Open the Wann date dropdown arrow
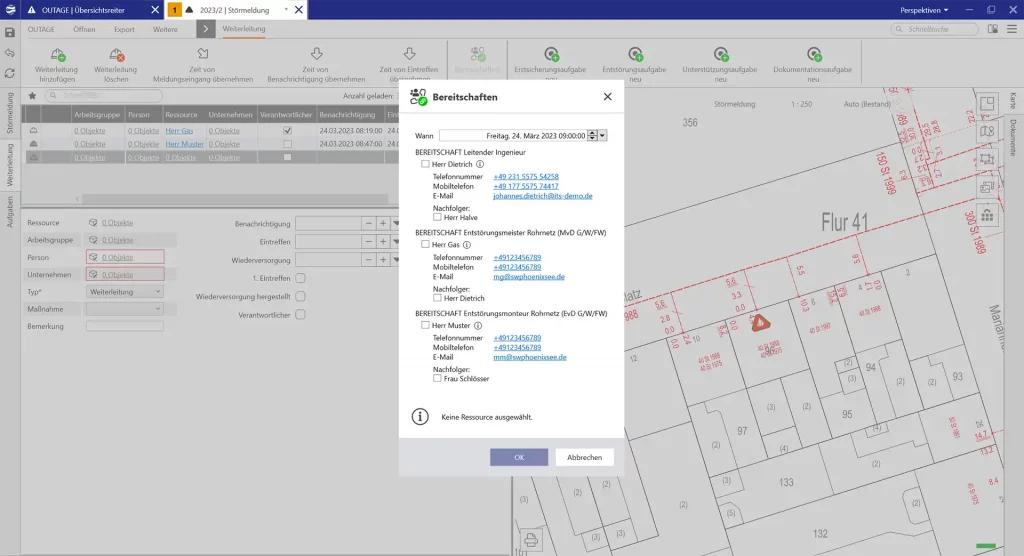The width and height of the screenshot is (1024, 556). click(x=603, y=135)
